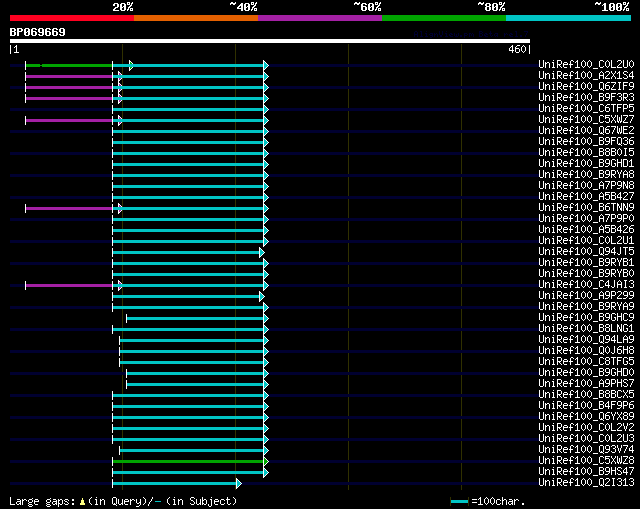The width and height of the screenshot is (640, 509).
Task: Select the UniRef100_Q0J6H8 label
Action: [586, 351]
